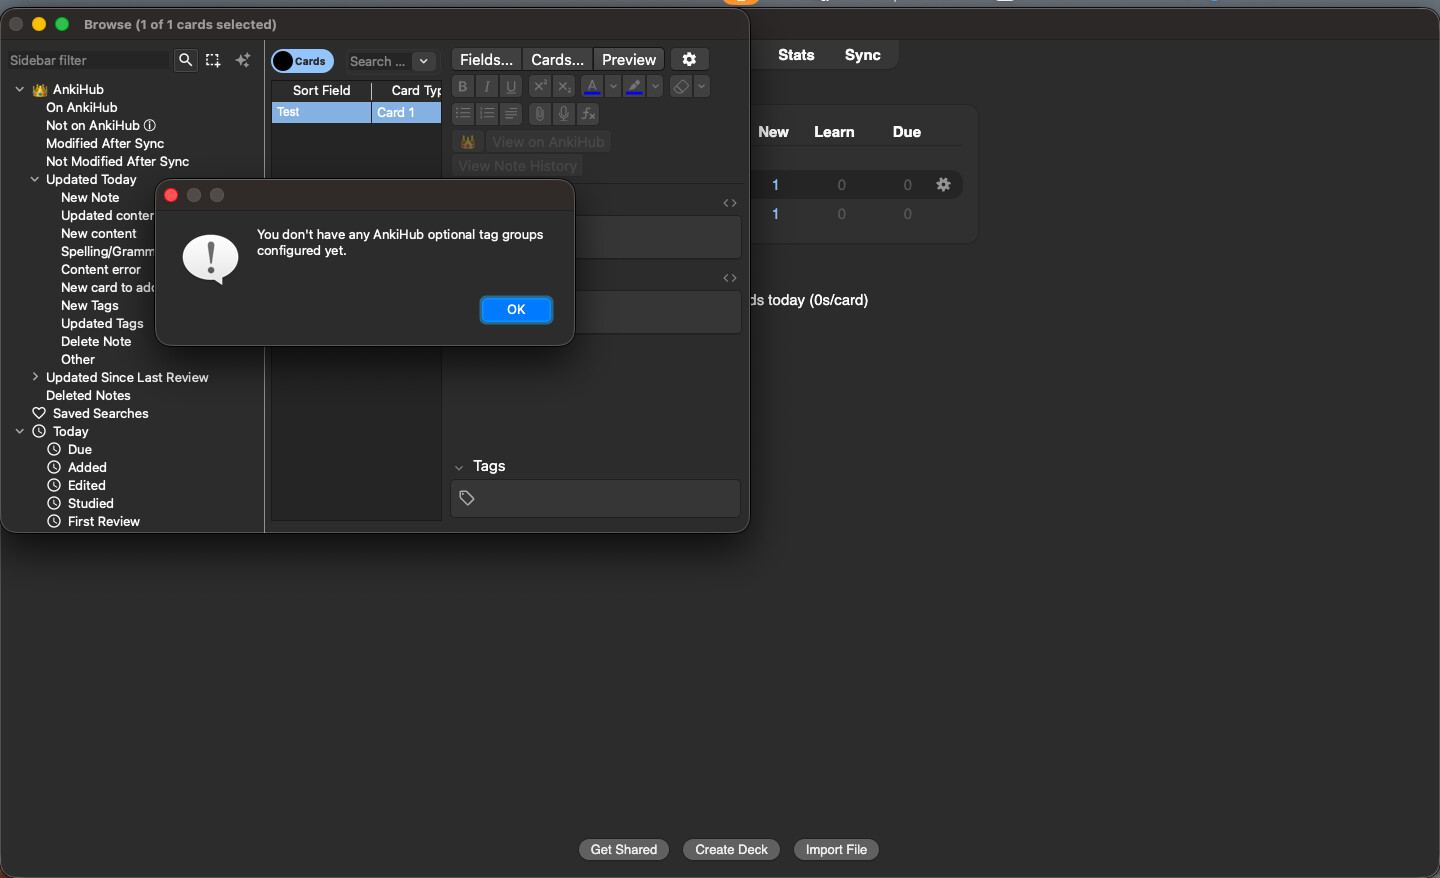Open the search history dropdown arrow
Image resolution: width=1440 pixels, height=878 pixels.
424,61
